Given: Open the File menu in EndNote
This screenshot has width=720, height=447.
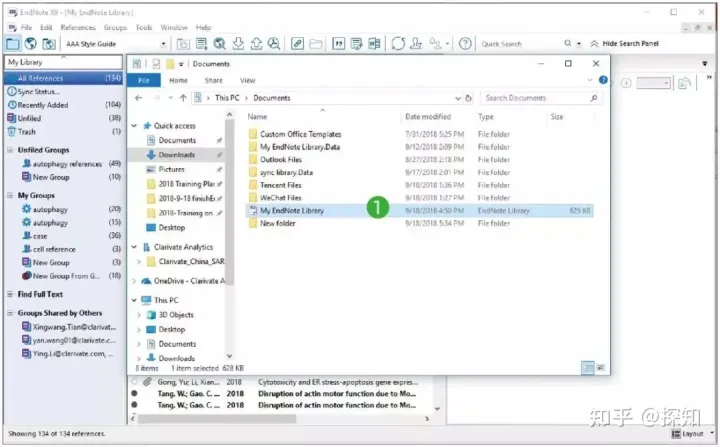Looking at the screenshot, I should tap(26, 27).
